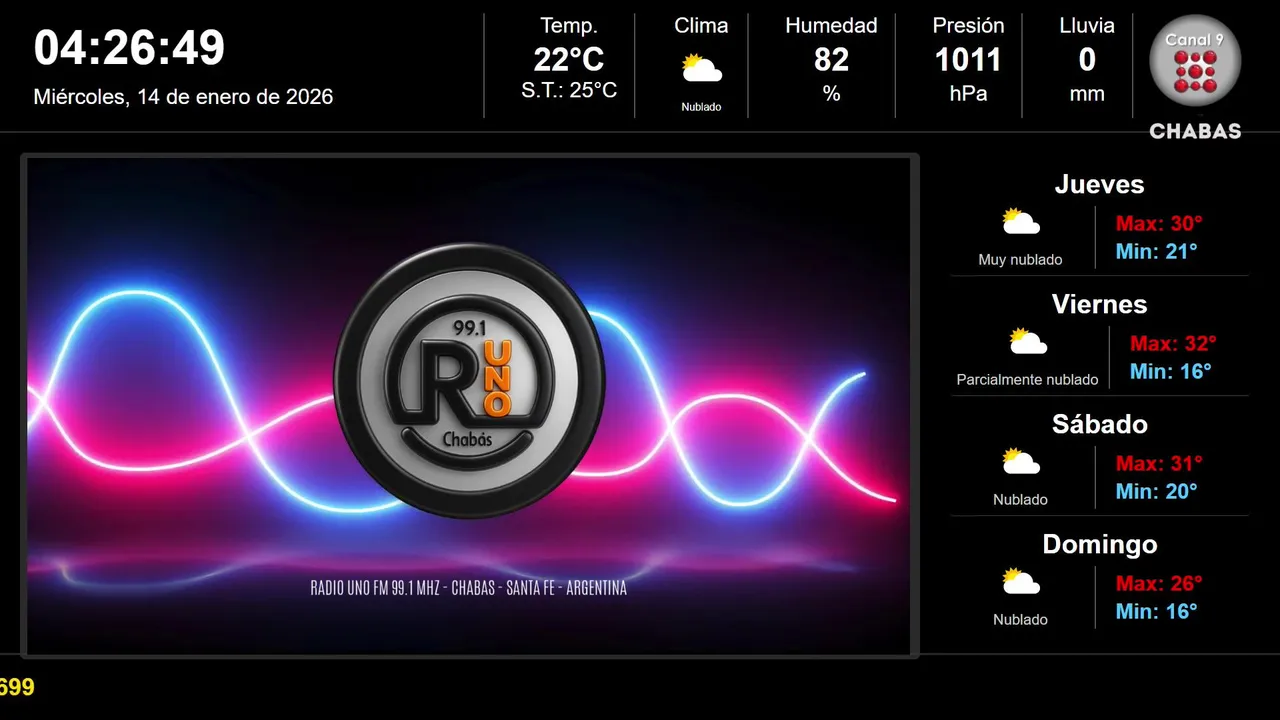Click the hPa unit label

coord(968,94)
